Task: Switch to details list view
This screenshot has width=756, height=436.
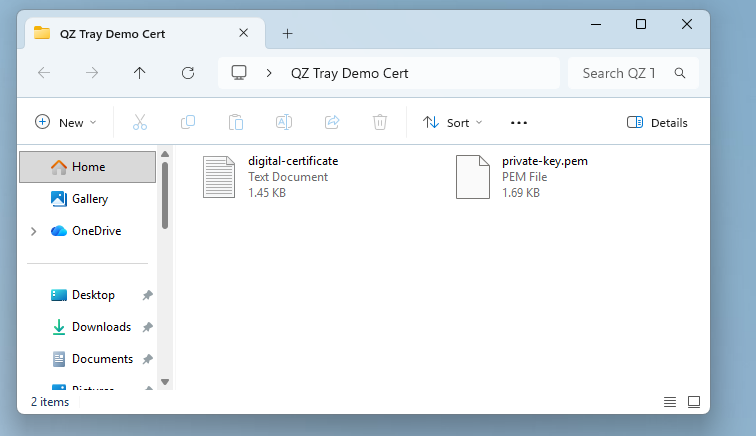Action: coord(670,402)
